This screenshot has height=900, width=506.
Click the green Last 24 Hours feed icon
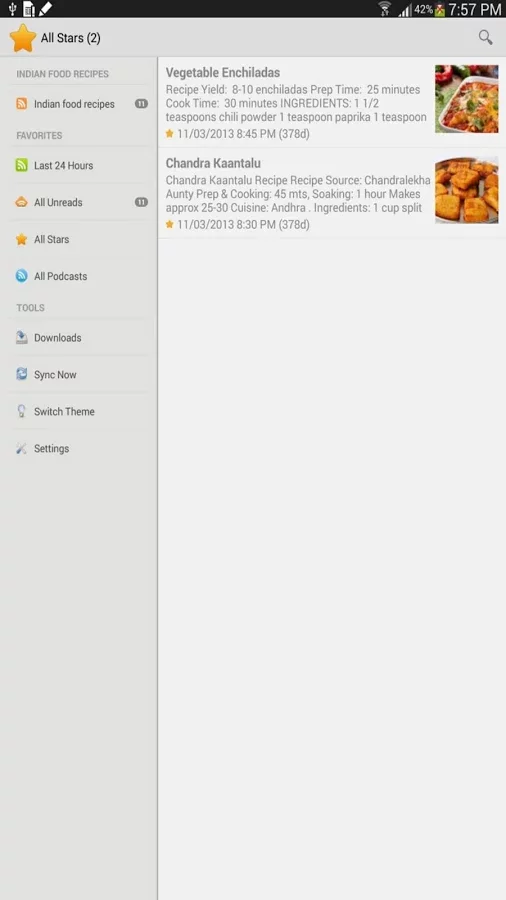click(21, 165)
